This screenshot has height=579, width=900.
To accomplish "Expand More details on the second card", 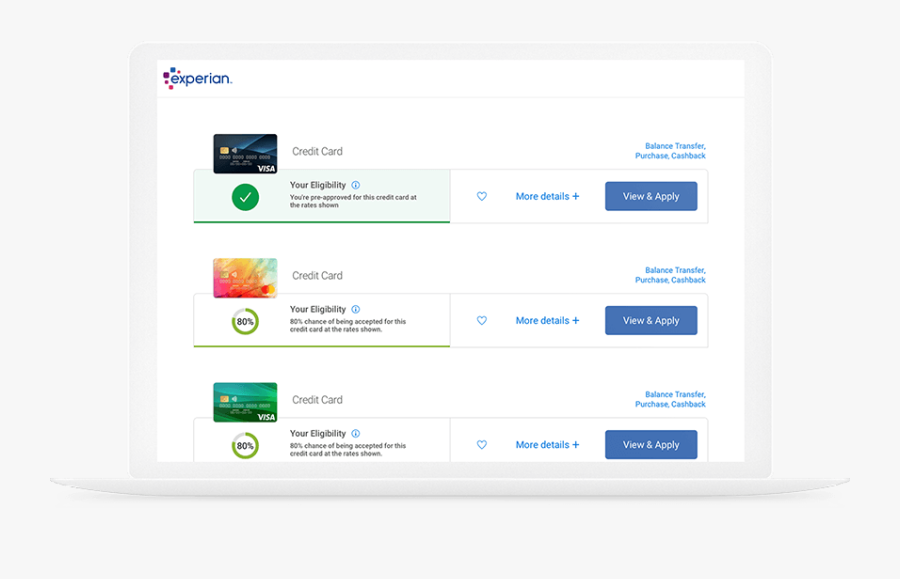I will pyautogui.click(x=547, y=320).
